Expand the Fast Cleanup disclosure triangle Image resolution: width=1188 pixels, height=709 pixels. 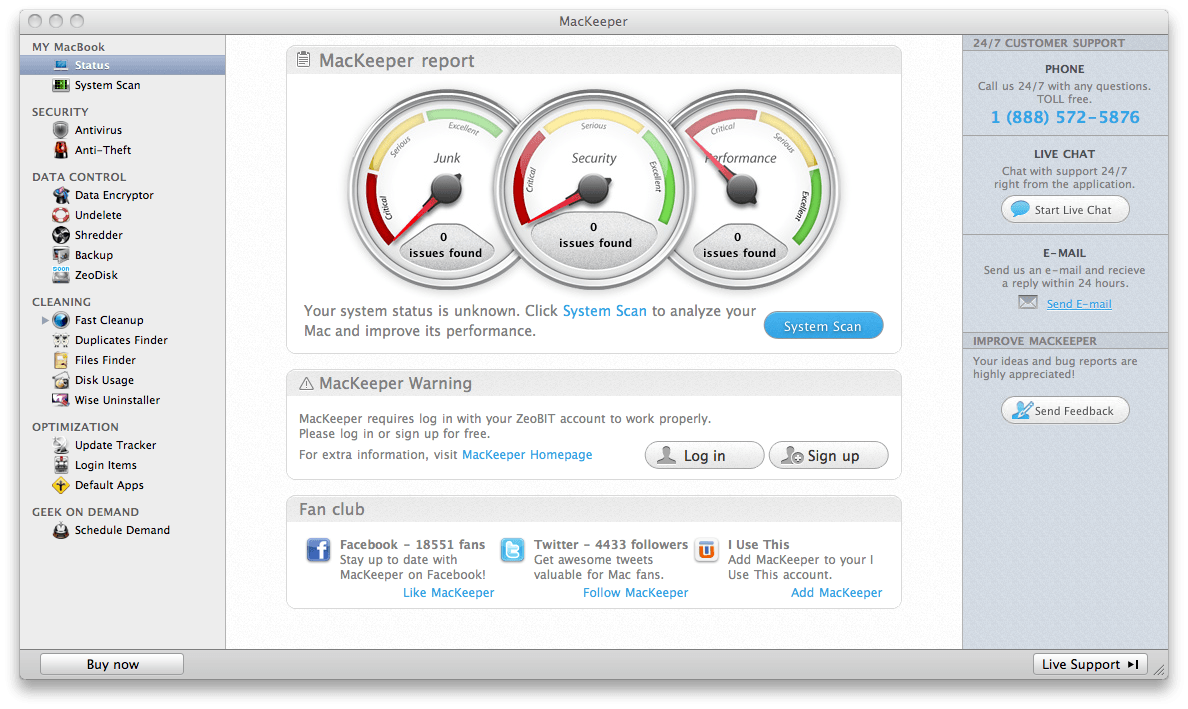click(45, 320)
